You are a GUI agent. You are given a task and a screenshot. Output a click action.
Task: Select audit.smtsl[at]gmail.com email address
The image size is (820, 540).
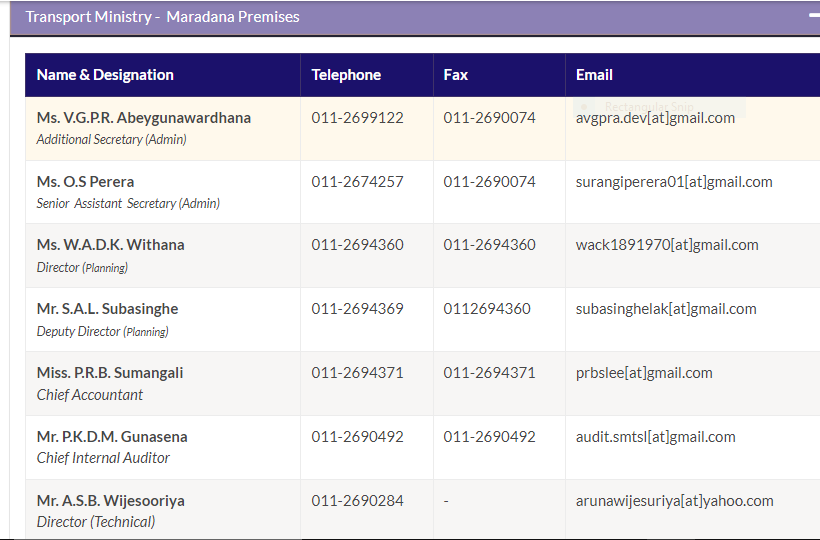point(655,437)
